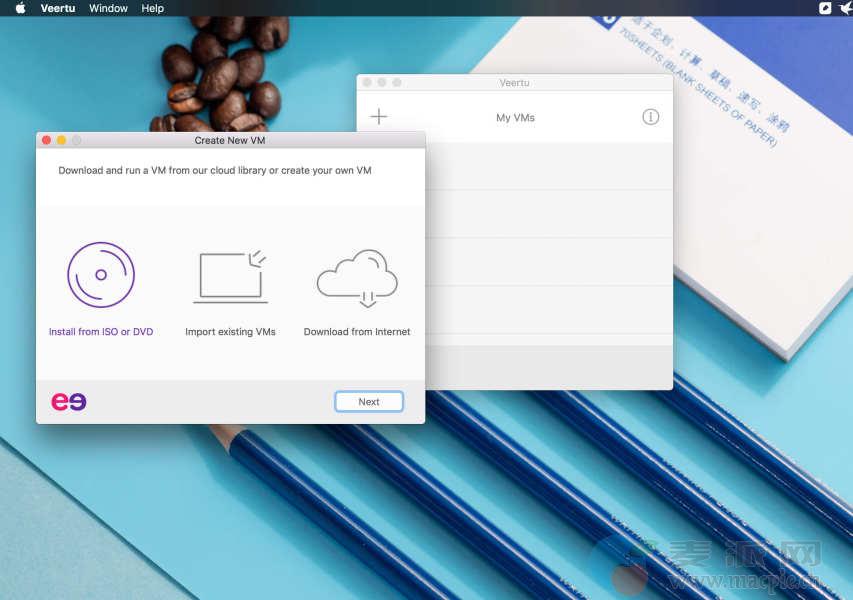The width and height of the screenshot is (853, 600).
Task: Click the Veertu window title bar
Action: tap(516, 83)
